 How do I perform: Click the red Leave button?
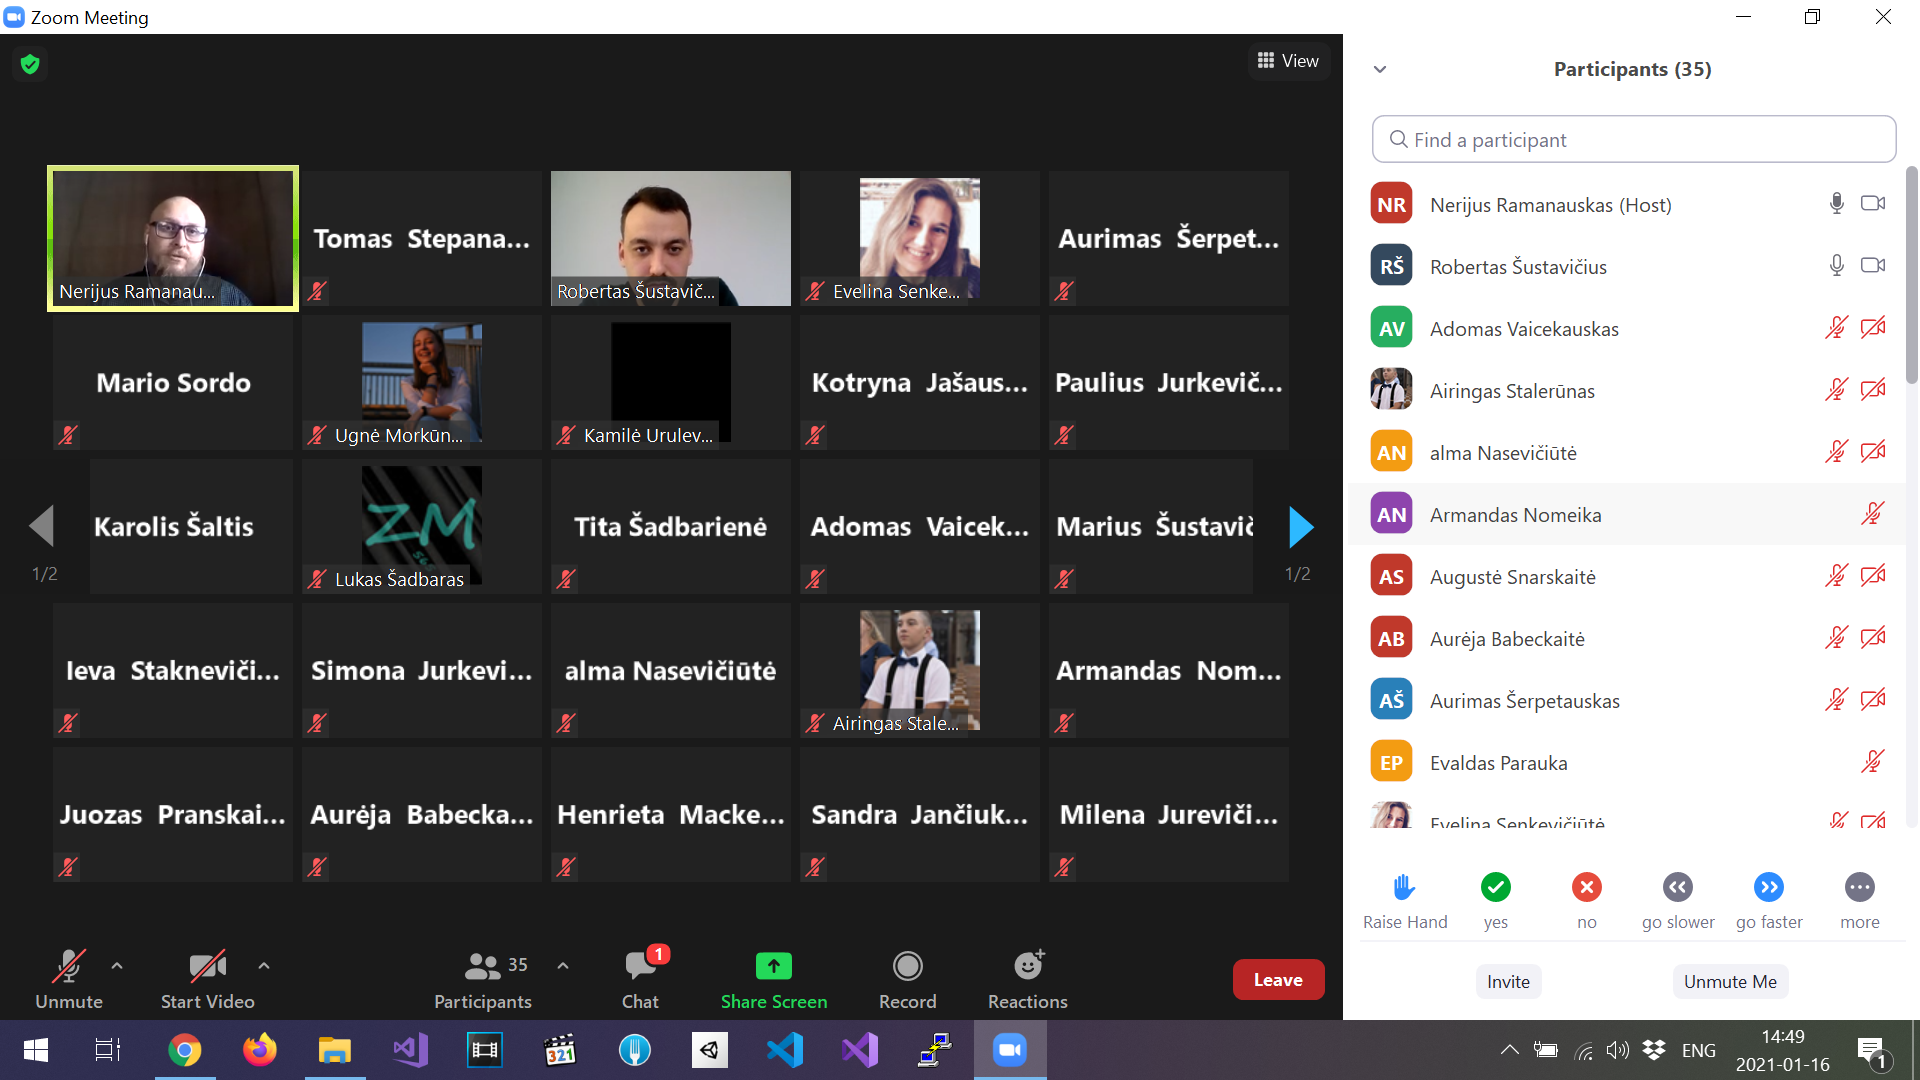1278,980
